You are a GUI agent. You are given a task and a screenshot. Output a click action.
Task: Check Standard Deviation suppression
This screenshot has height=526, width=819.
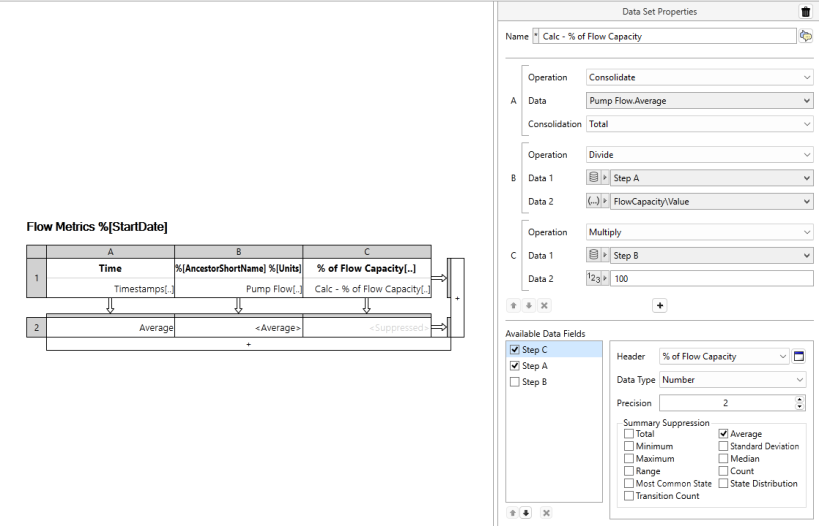click(x=723, y=446)
